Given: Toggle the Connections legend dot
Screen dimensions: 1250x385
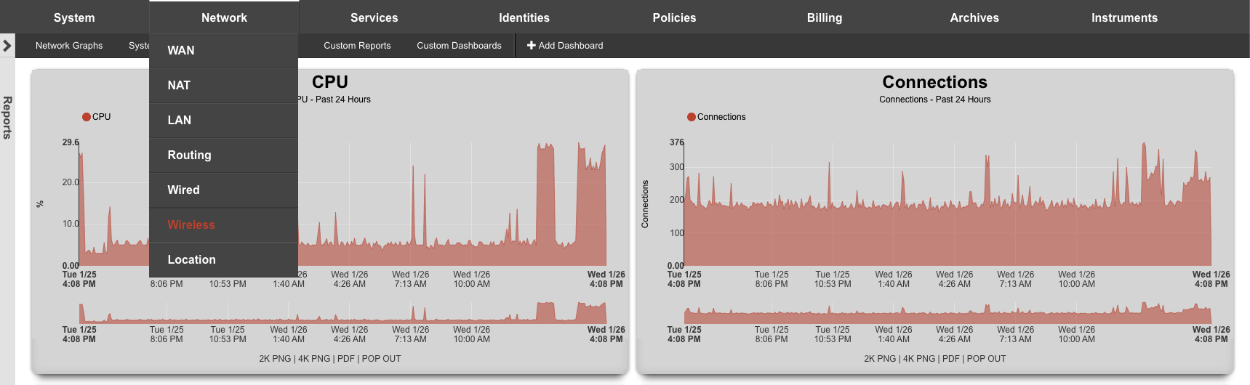Looking at the screenshot, I should (691, 117).
